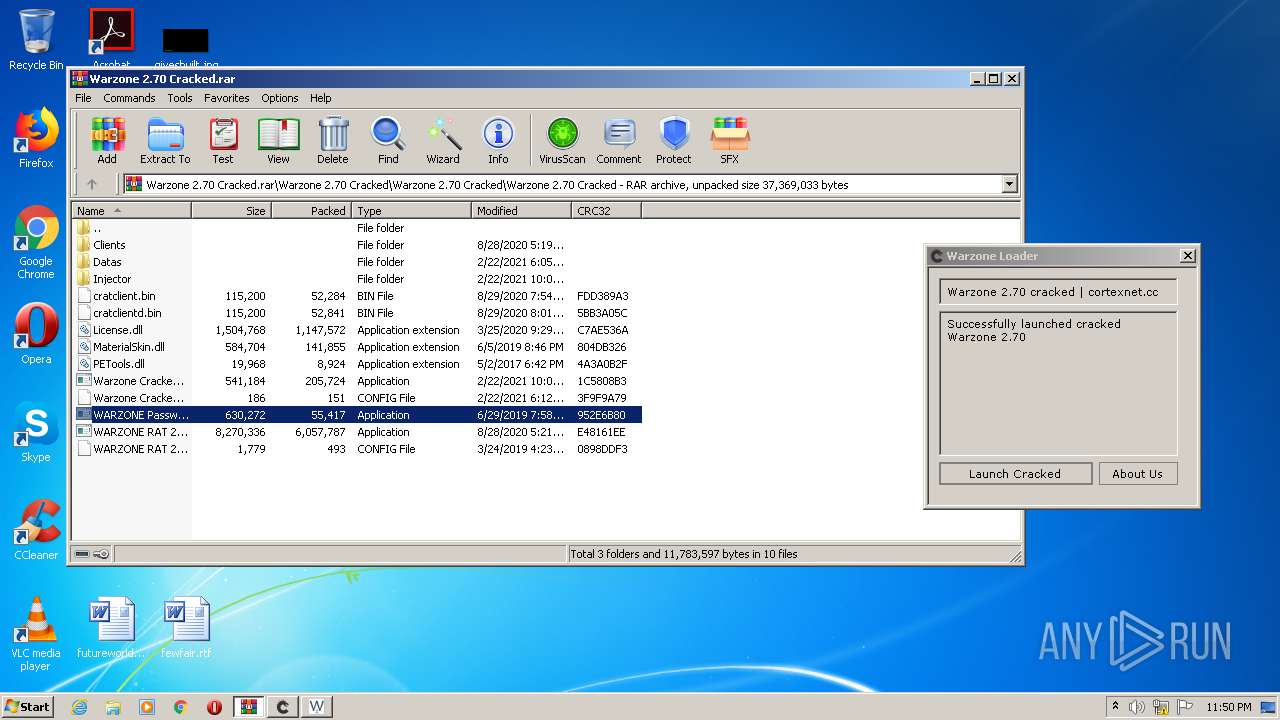Open the Find magnifier icon

pyautogui.click(x=388, y=140)
